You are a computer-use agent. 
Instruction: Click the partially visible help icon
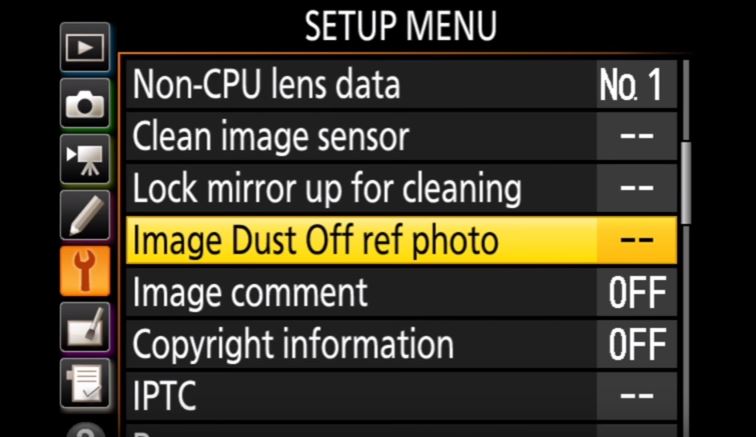85,428
